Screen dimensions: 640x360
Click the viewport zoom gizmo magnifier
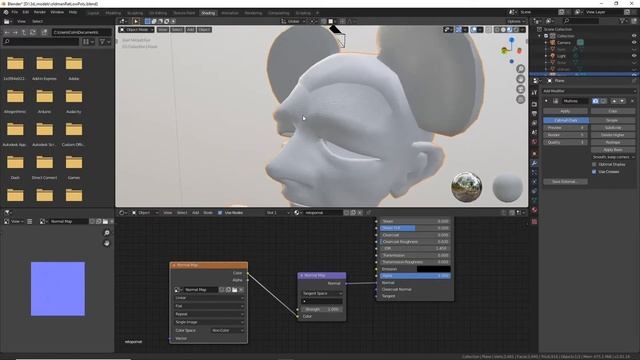click(x=520, y=69)
